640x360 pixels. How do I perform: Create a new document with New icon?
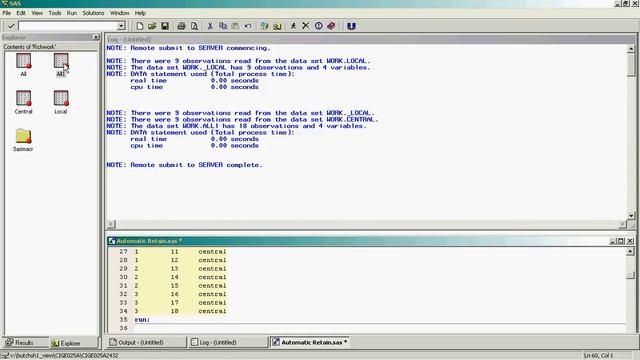(140, 26)
